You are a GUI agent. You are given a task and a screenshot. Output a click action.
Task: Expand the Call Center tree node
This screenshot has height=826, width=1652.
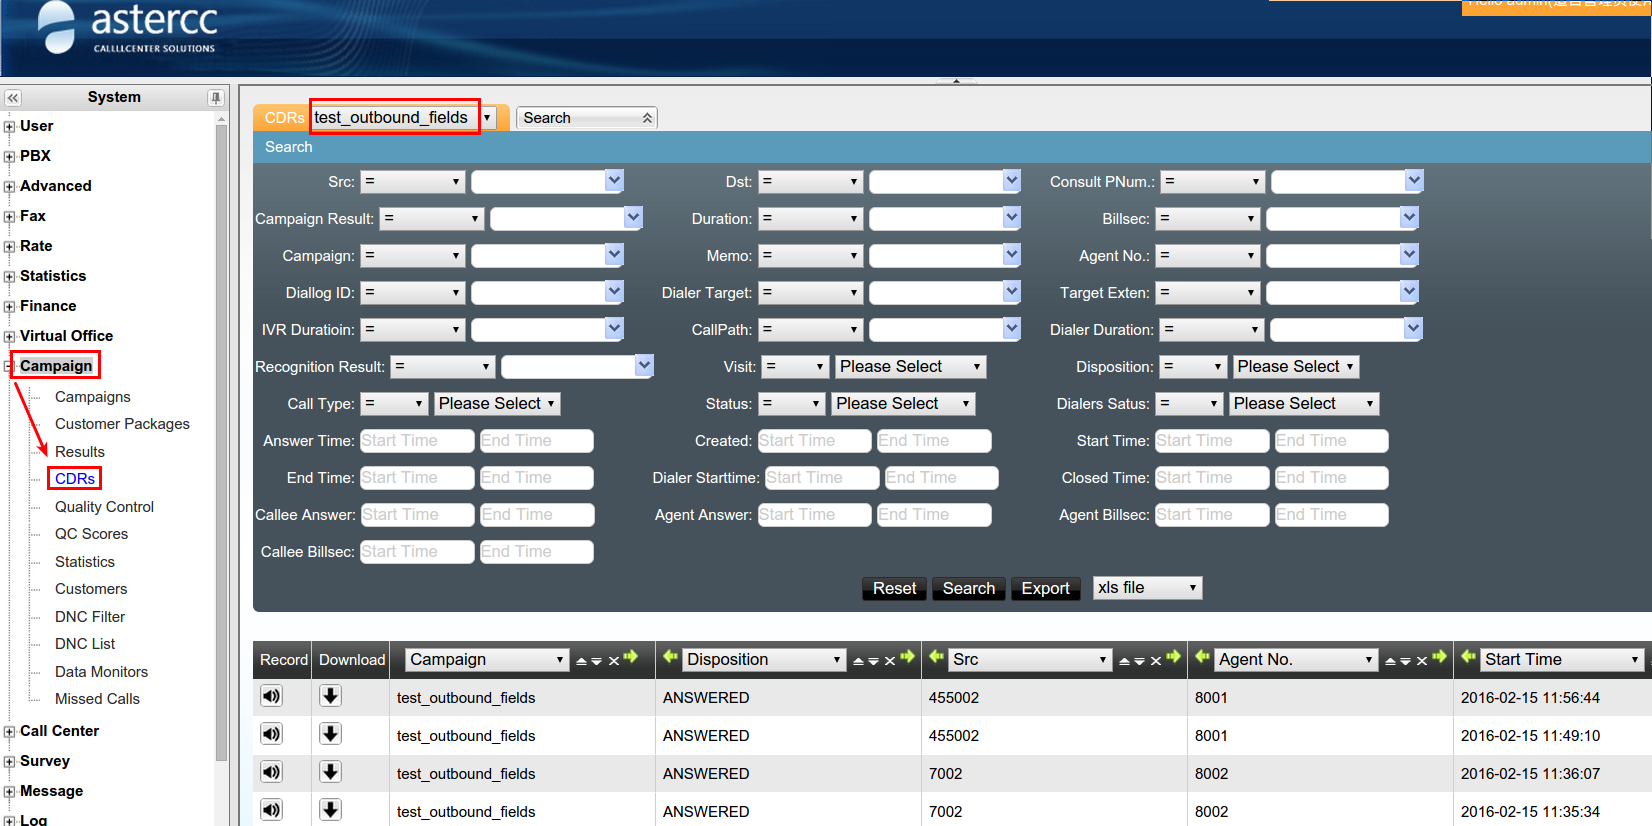coord(9,732)
